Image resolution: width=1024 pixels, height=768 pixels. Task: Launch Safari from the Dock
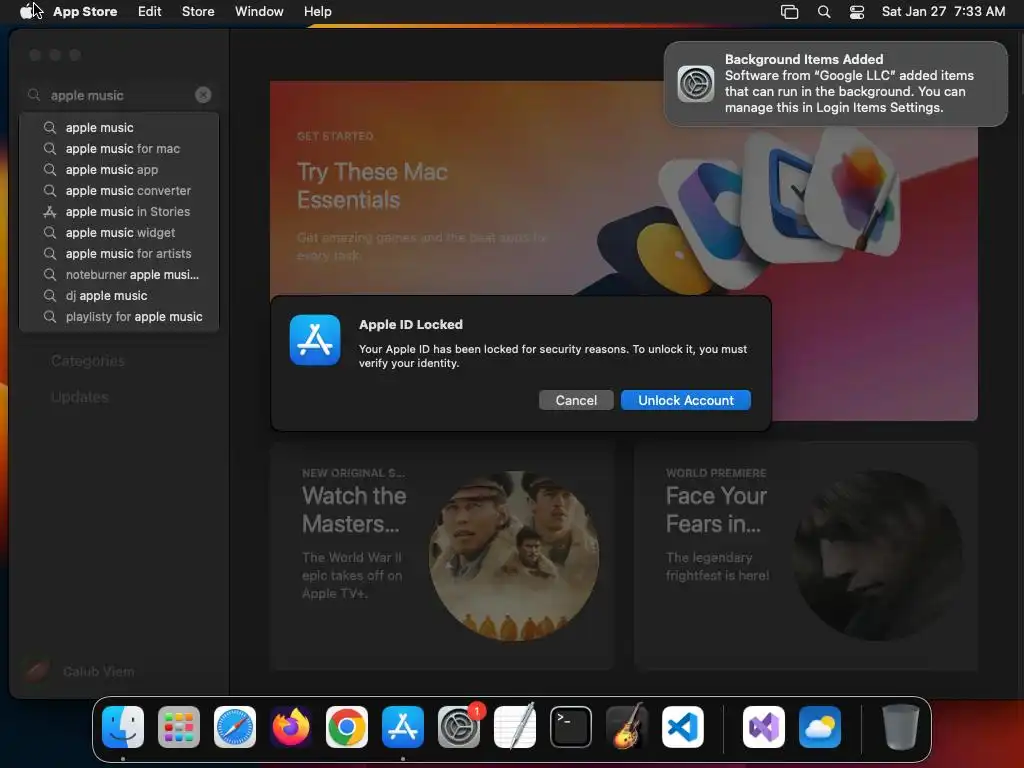[x=235, y=727]
